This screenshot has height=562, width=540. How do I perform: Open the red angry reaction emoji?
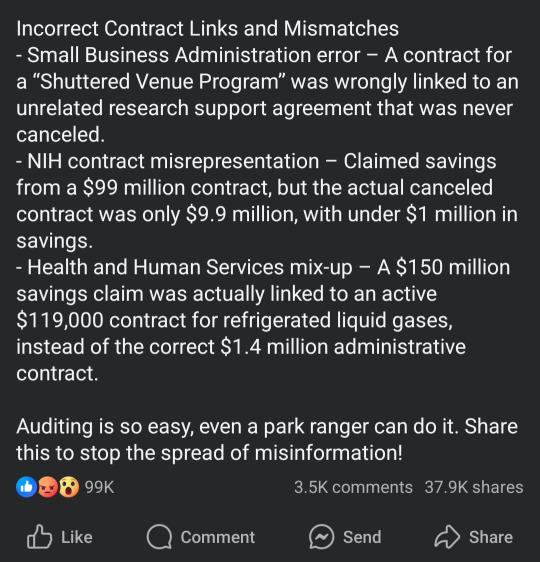point(48,487)
